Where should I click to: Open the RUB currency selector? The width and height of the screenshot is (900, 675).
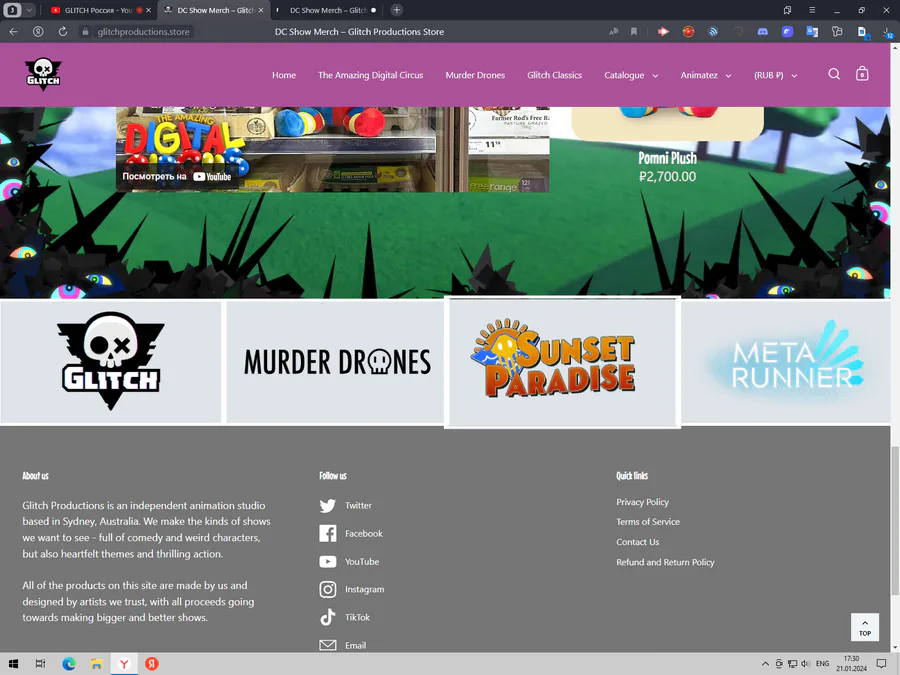[775, 75]
